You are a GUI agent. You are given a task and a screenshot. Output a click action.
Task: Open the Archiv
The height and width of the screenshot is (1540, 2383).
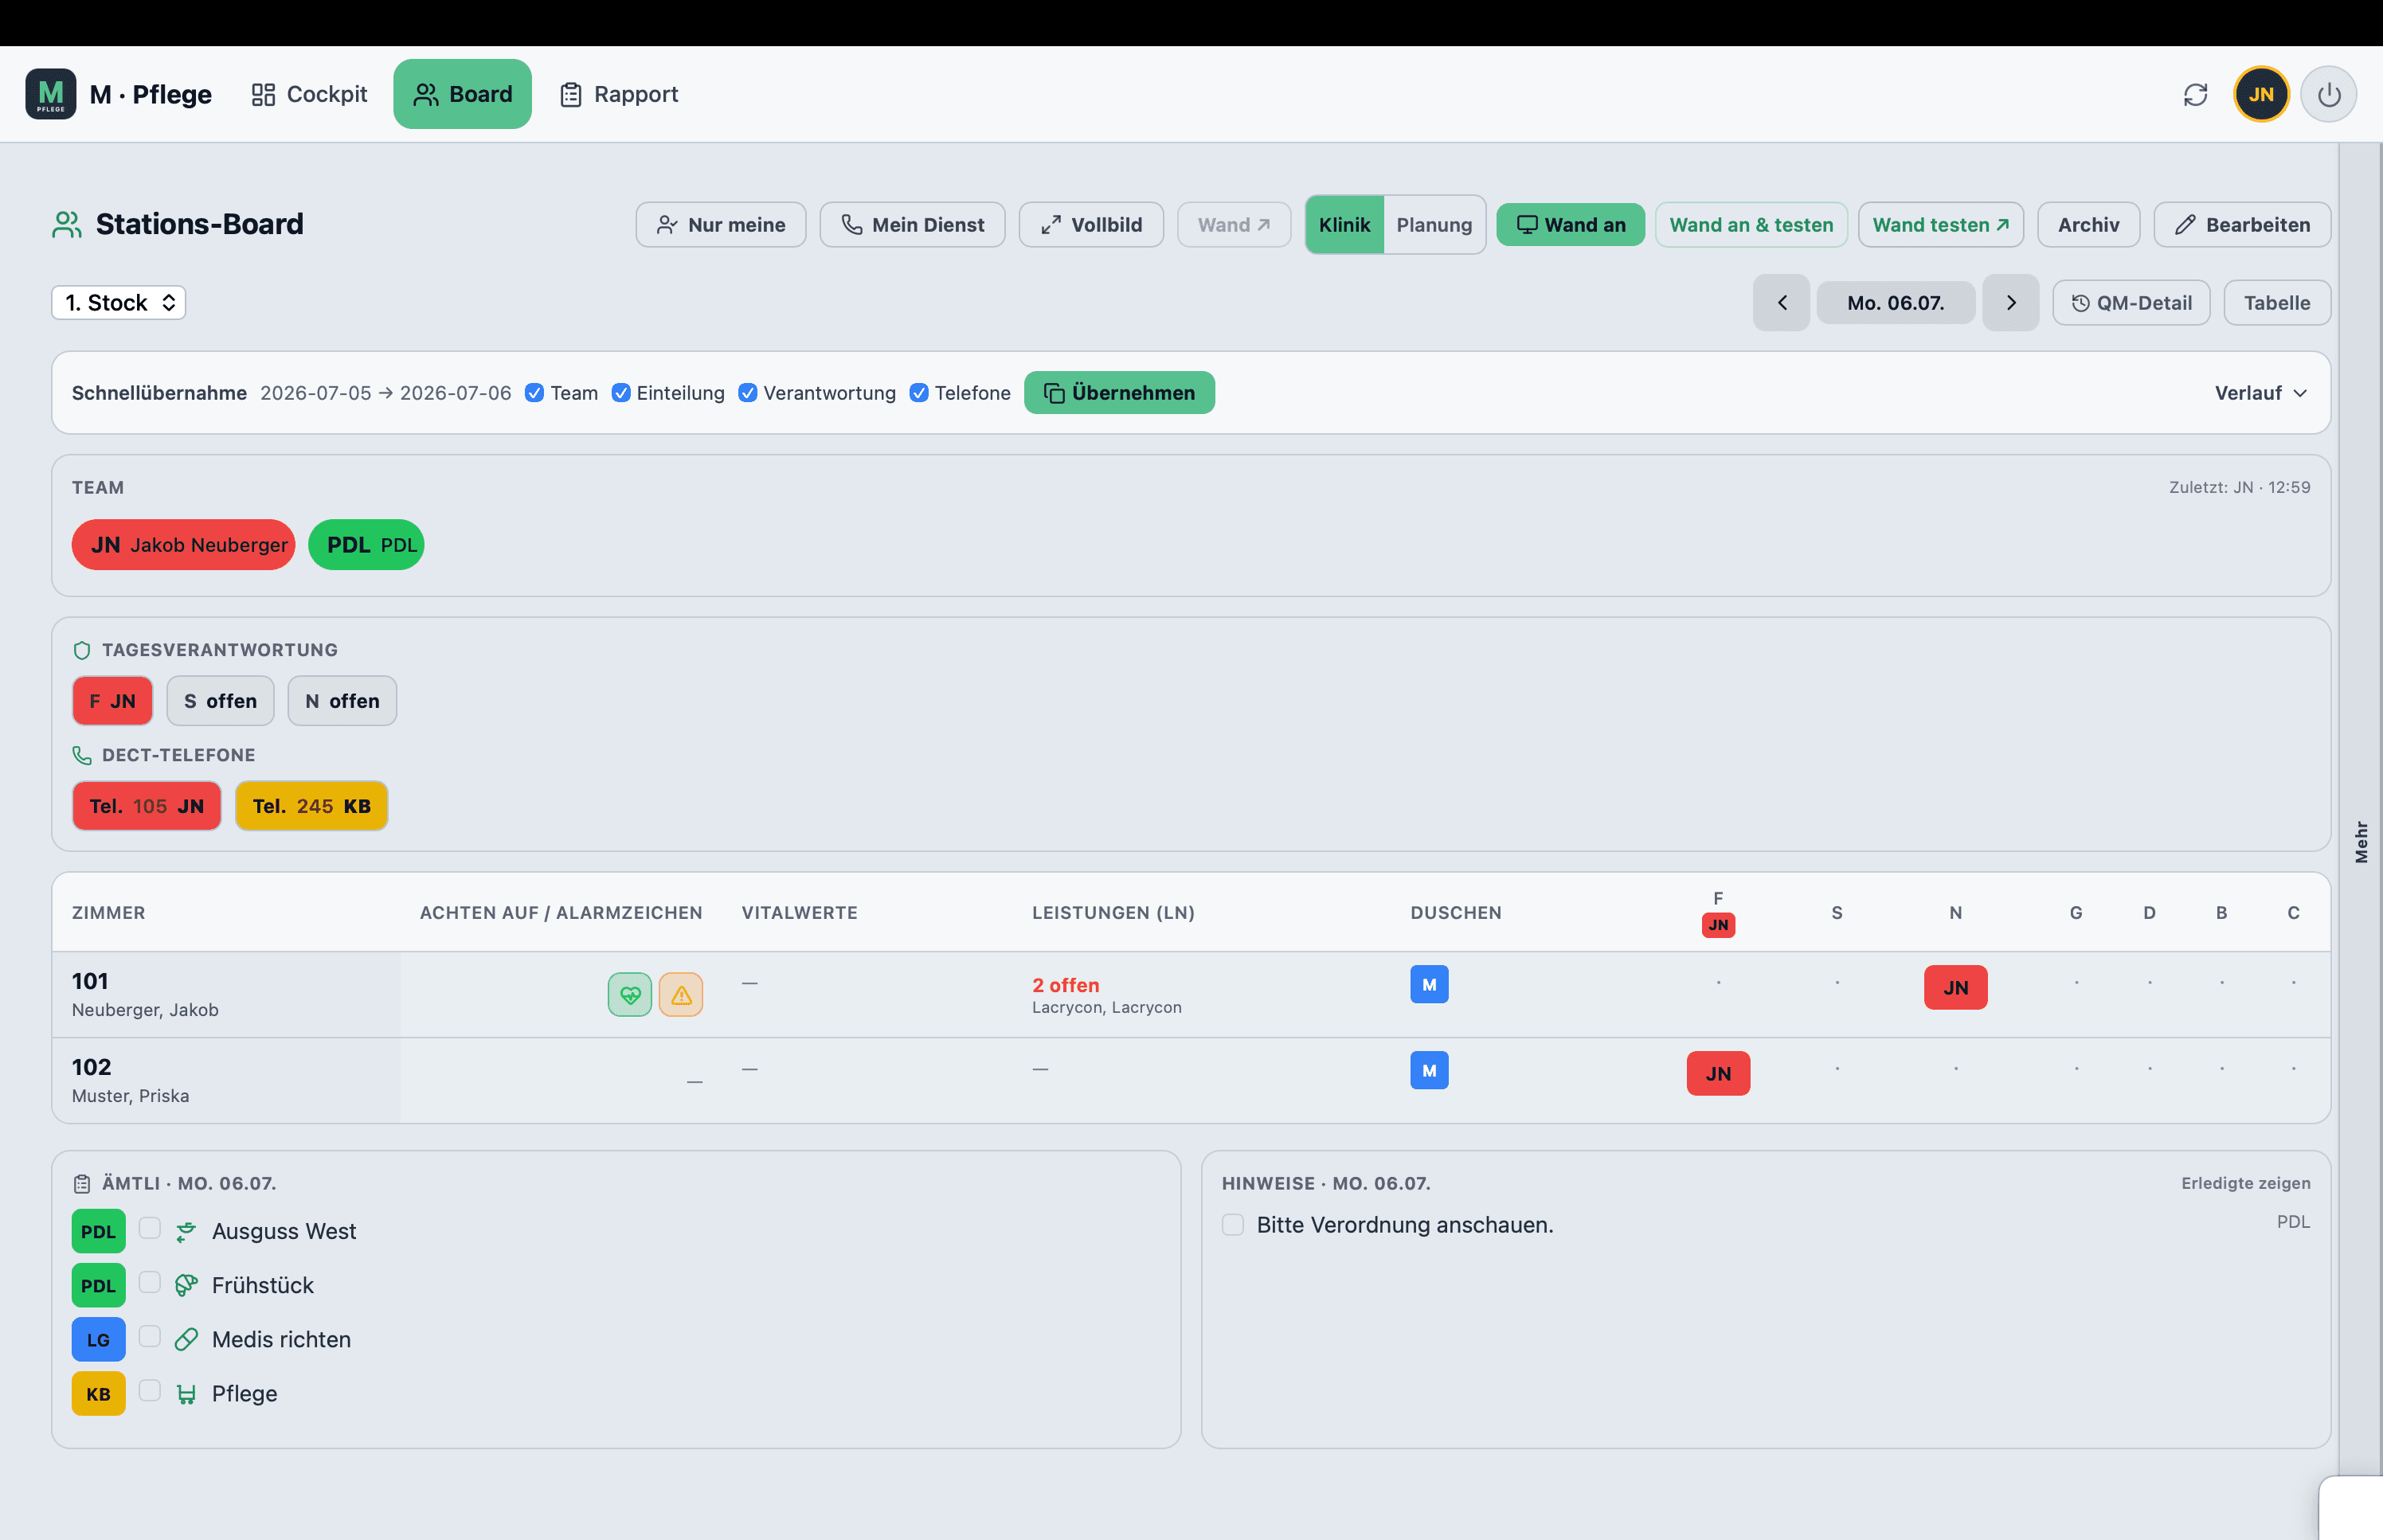tap(2088, 225)
